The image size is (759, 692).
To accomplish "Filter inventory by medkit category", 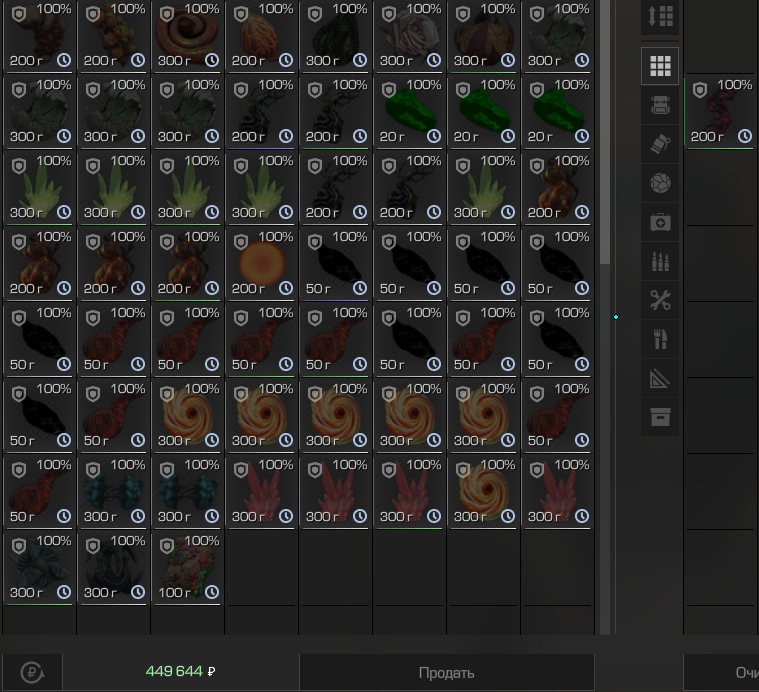I will coord(660,223).
